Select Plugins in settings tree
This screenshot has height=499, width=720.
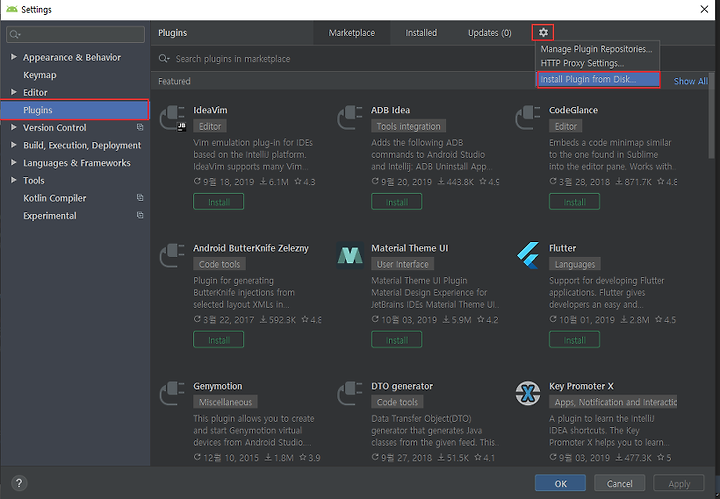tap(75, 110)
